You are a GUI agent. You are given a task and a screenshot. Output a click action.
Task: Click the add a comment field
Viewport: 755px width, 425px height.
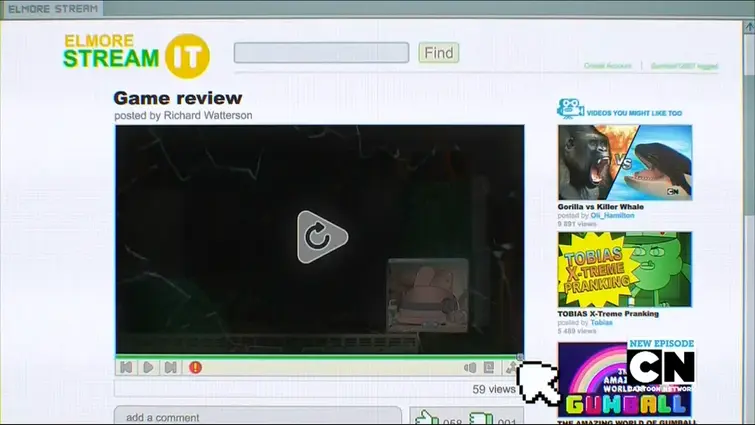(x=258, y=416)
